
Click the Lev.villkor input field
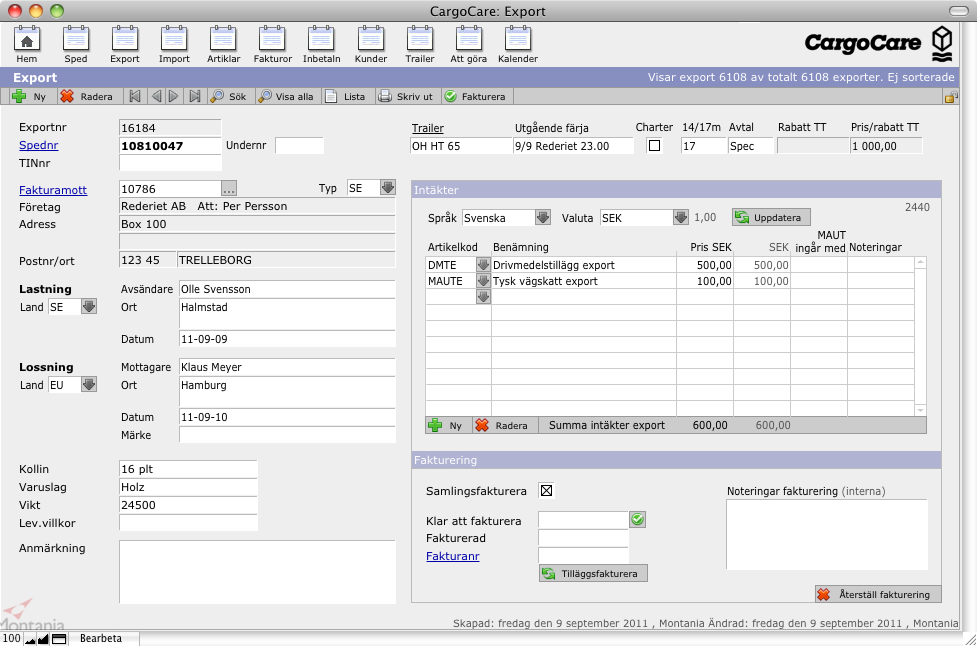click(x=188, y=523)
